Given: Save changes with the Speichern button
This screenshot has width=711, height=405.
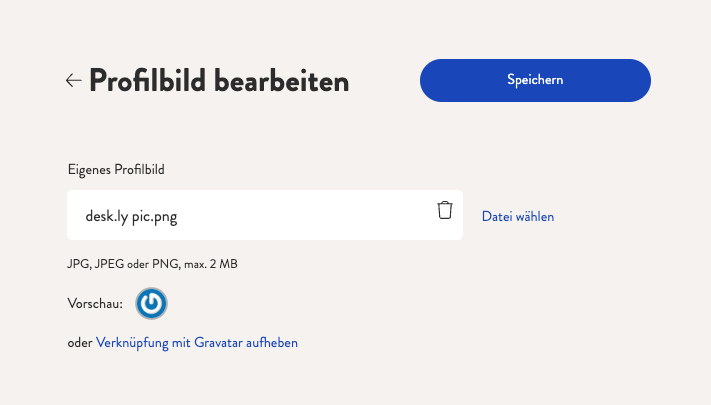Looking at the screenshot, I should 535,80.
